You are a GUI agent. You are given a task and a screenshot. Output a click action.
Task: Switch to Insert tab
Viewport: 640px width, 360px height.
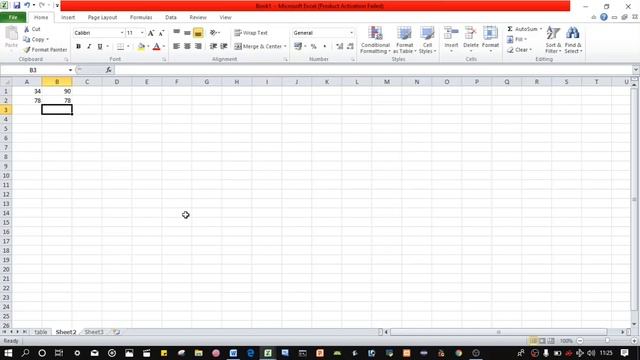[x=68, y=18]
